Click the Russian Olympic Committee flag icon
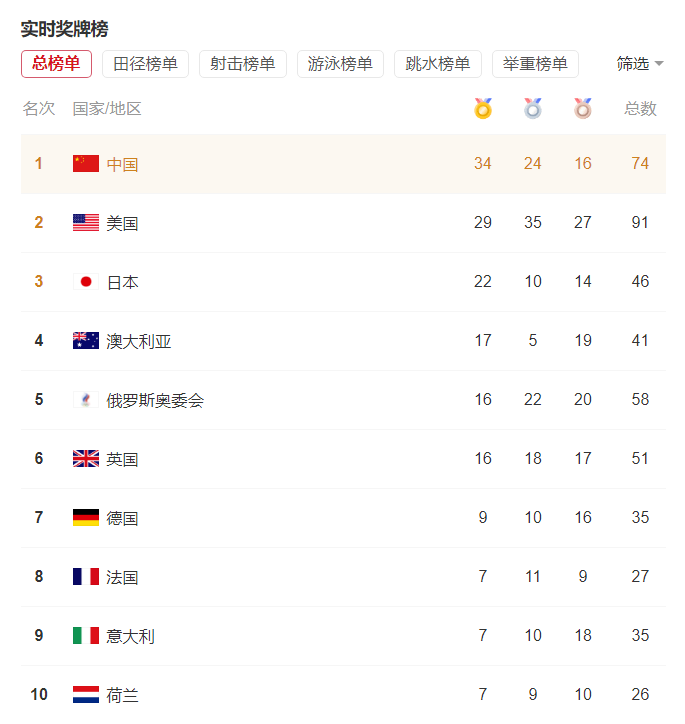This screenshot has height=724, width=685. (x=86, y=400)
